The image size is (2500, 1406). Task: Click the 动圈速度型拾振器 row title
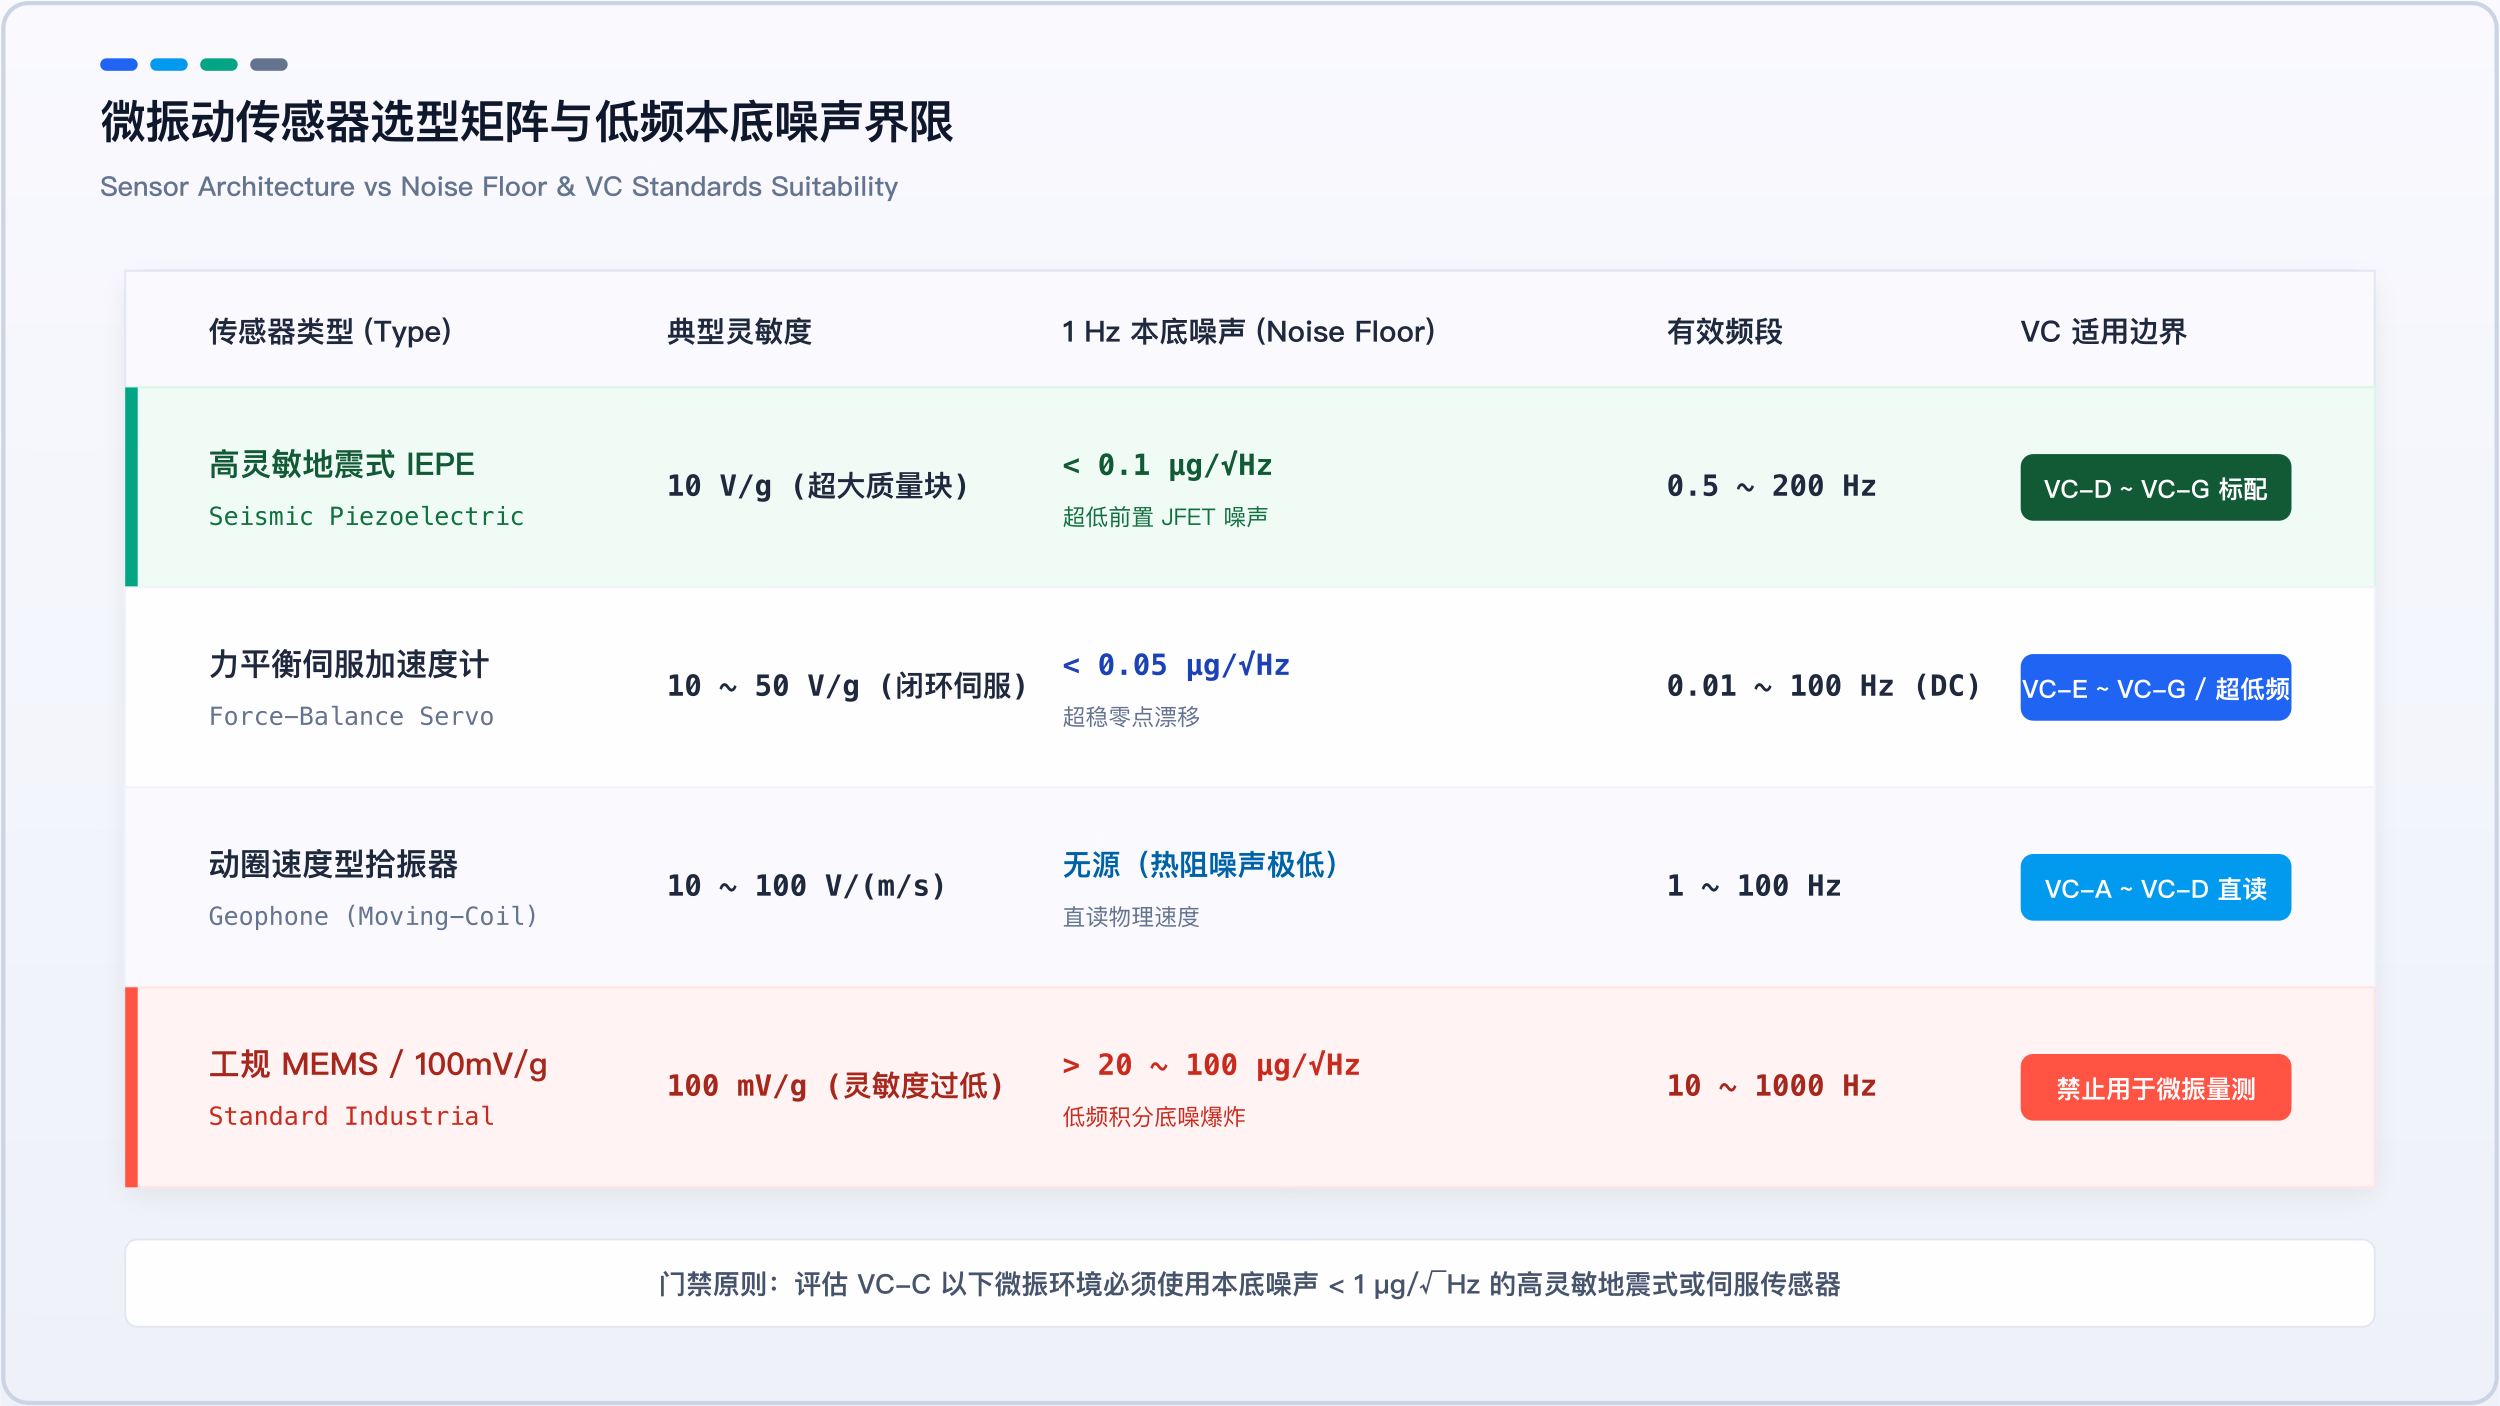pyautogui.click(x=333, y=864)
